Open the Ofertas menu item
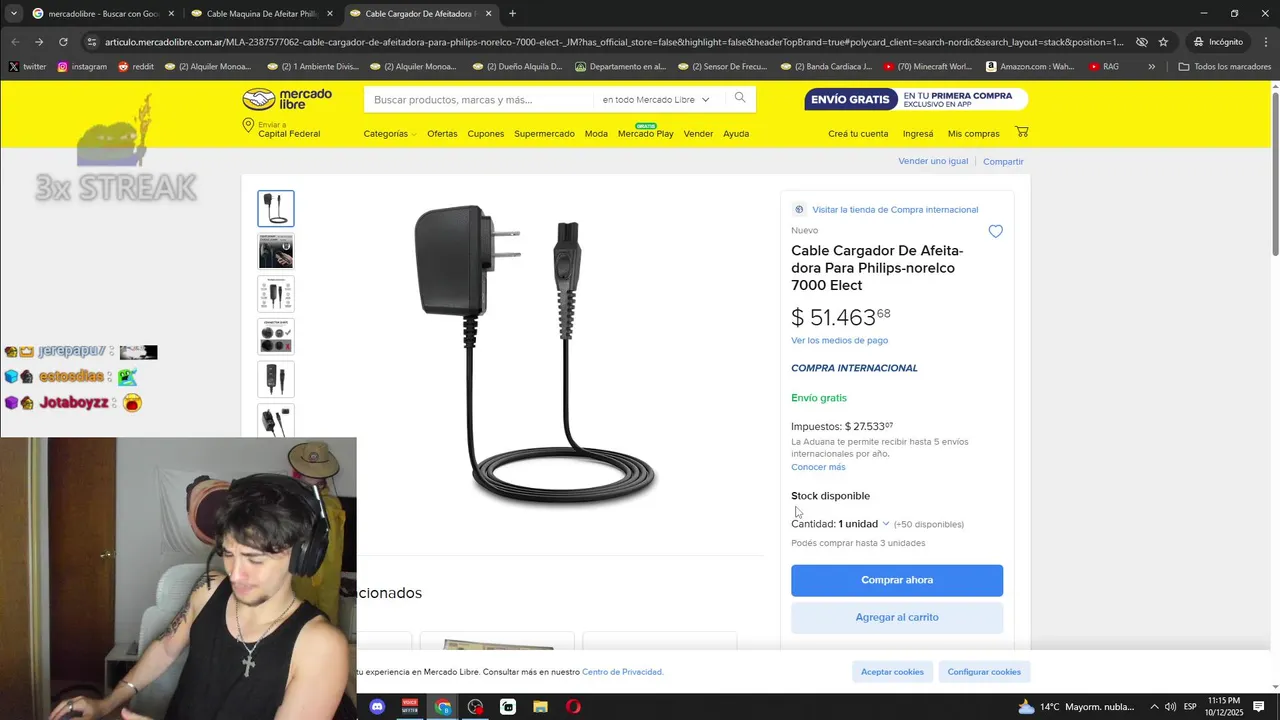Viewport: 1280px width, 720px height. coord(442,134)
